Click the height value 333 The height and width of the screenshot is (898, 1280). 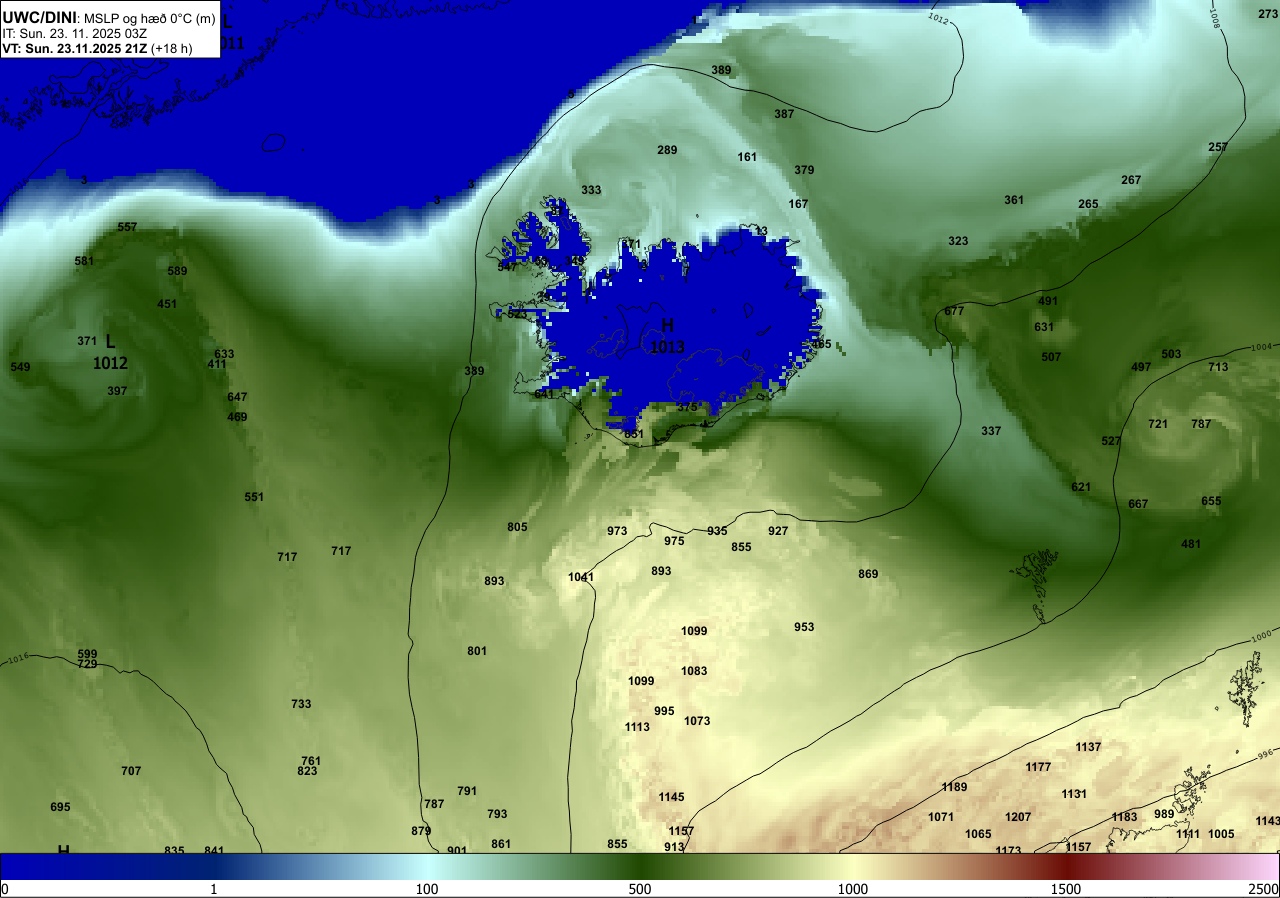(592, 190)
